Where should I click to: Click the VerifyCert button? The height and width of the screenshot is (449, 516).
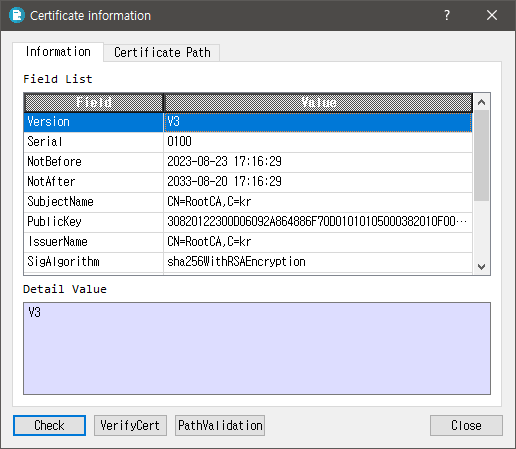tap(130, 425)
